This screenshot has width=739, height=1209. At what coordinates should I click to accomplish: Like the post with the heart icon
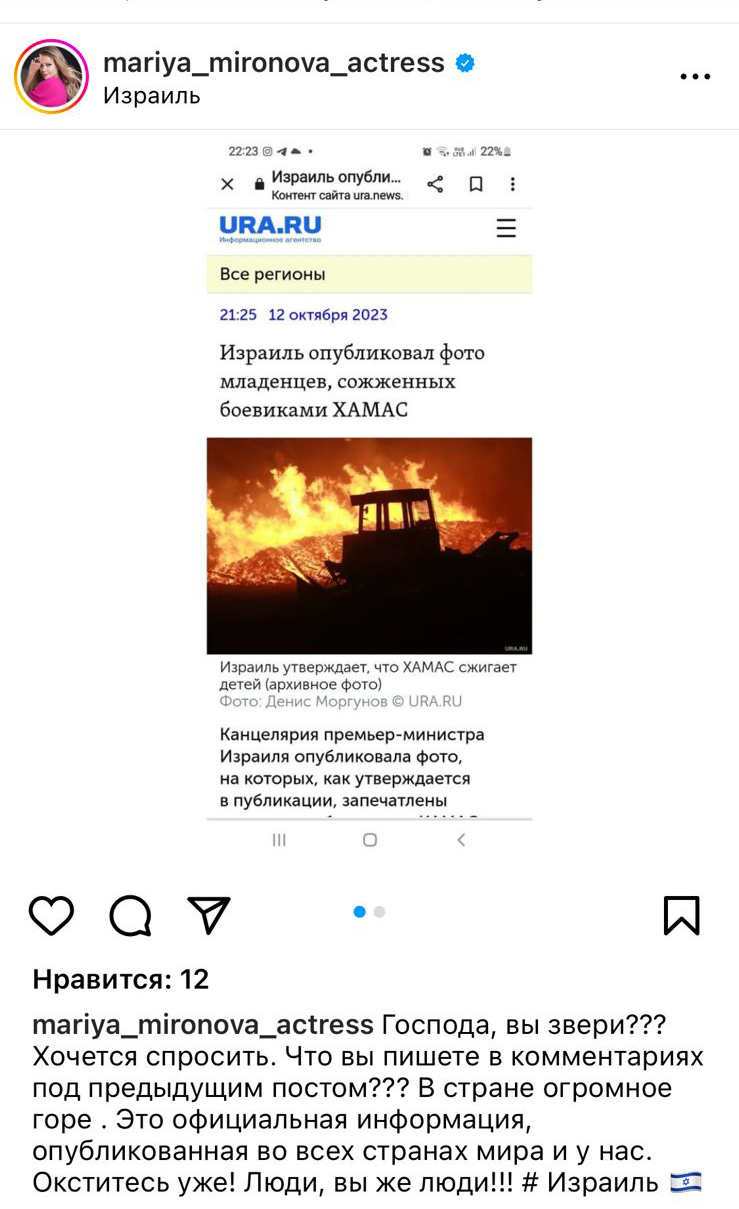[x=51, y=915]
